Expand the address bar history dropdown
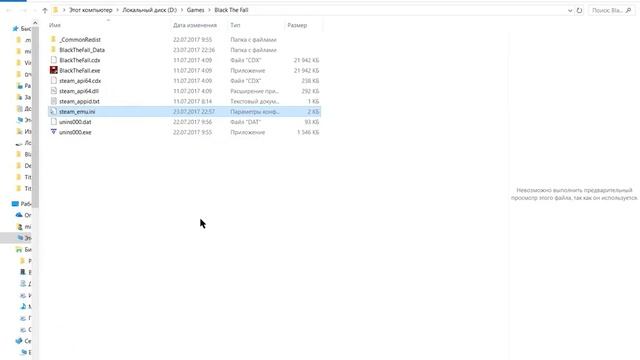Screen dimensions: 640x360 tap(570, 10)
